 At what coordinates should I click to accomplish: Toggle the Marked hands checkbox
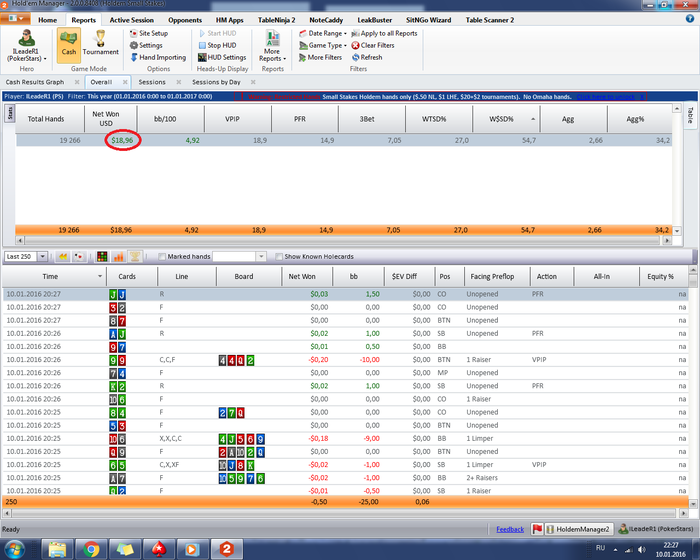(x=162, y=256)
